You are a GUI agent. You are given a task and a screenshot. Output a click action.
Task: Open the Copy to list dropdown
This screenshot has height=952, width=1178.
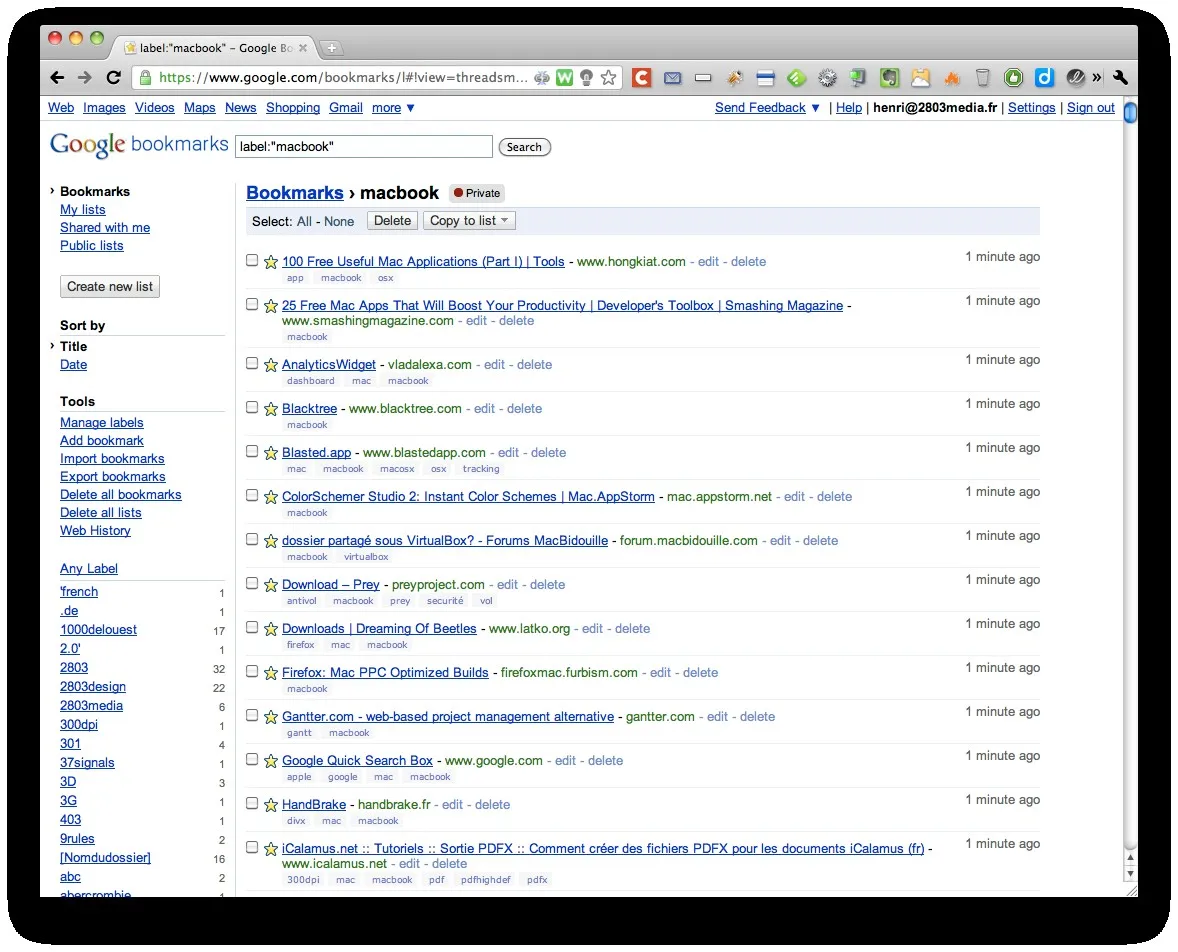tap(469, 221)
